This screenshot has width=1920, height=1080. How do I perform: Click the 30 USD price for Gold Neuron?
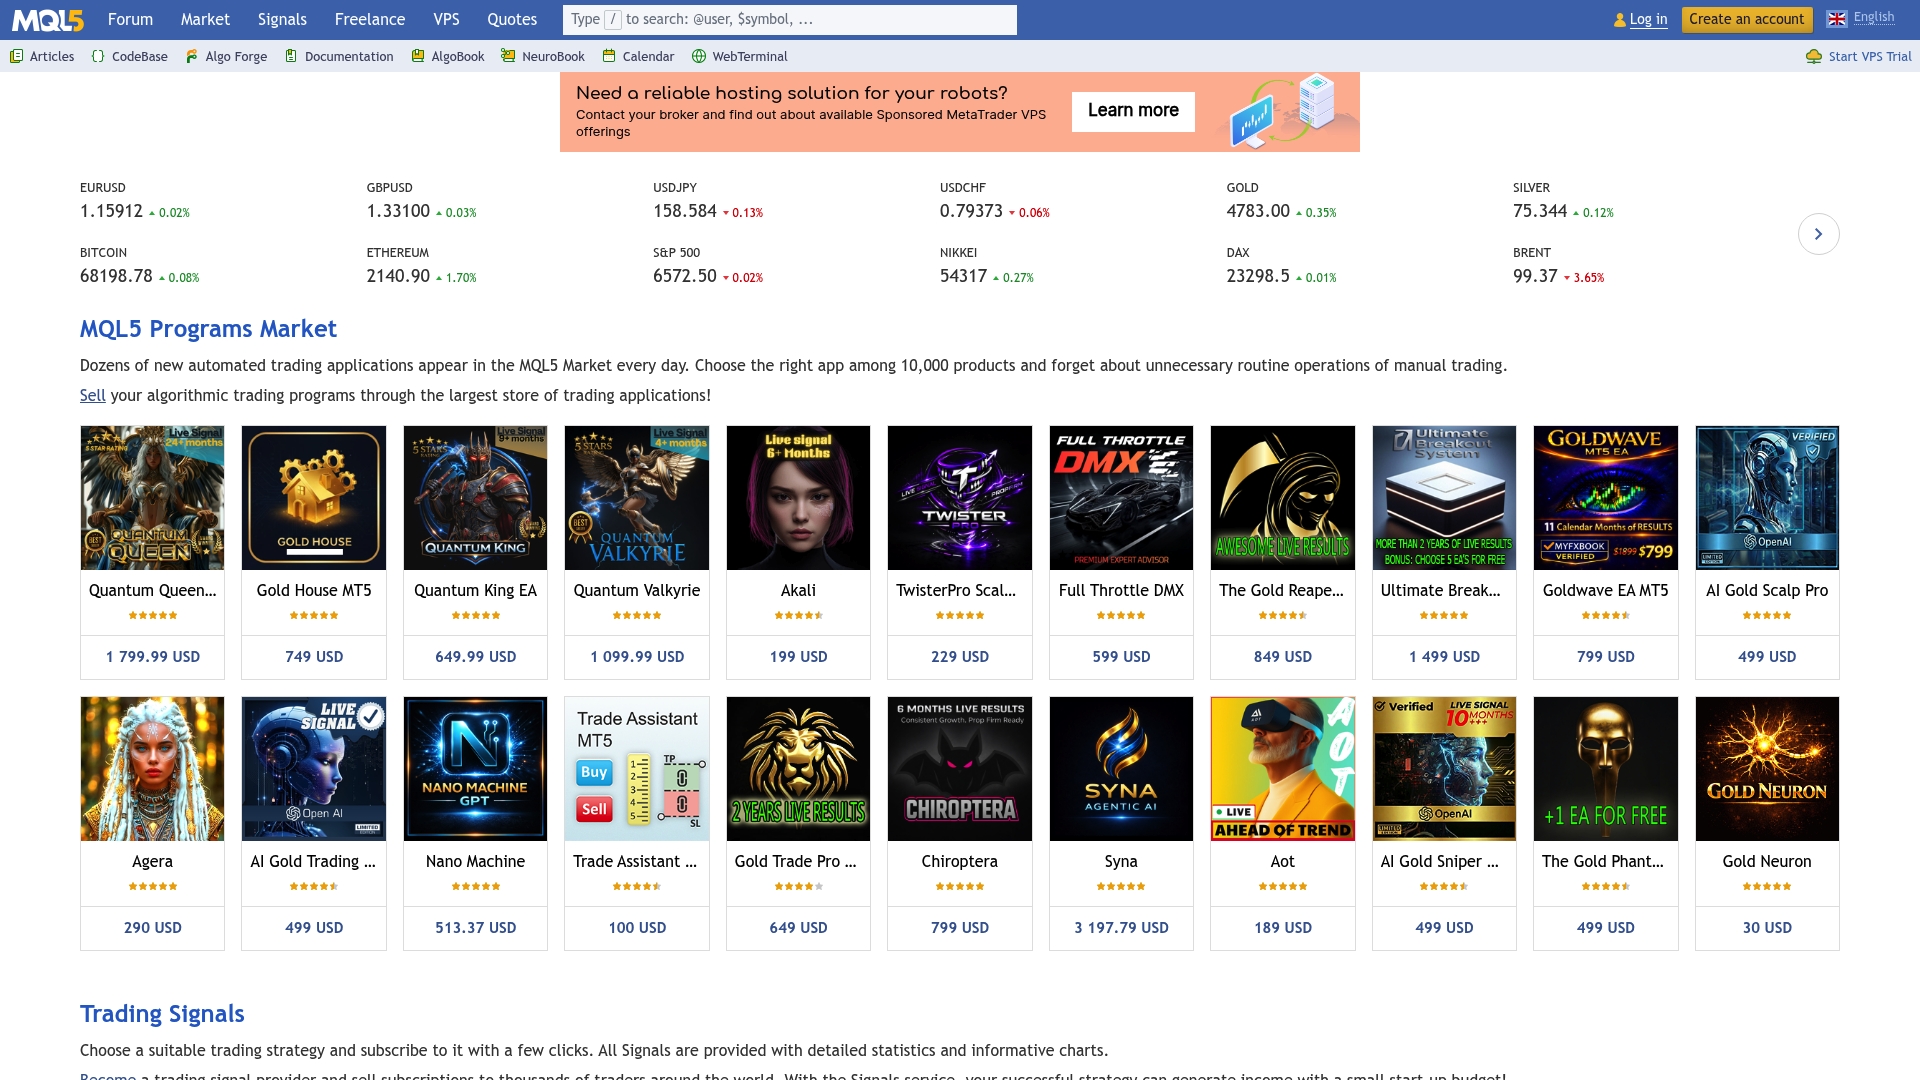point(1767,928)
